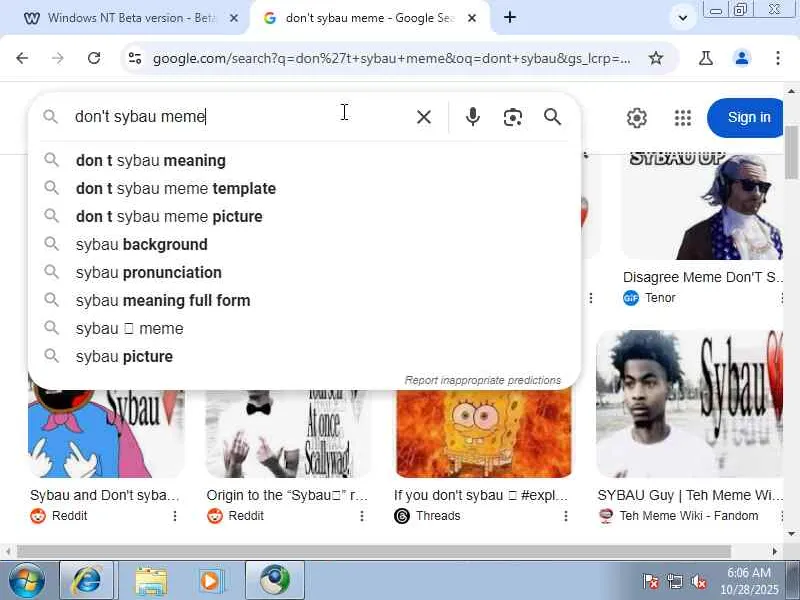800x600 pixels.
Task: Click the network icon in system tray
Action: (x=674, y=582)
